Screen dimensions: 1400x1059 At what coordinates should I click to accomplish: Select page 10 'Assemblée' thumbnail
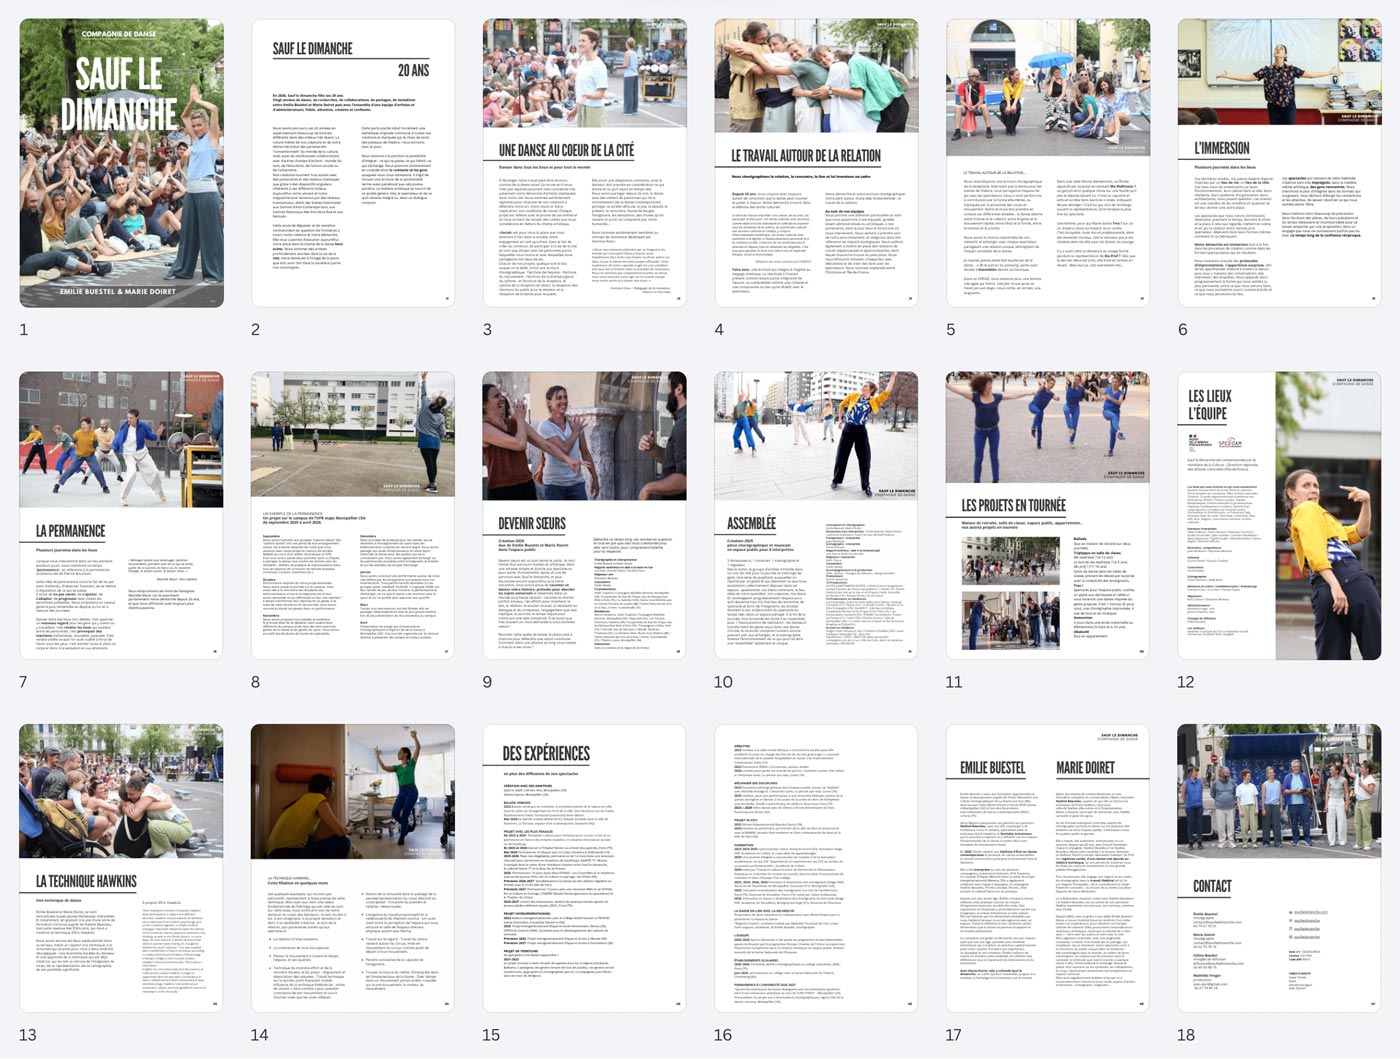tap(817, 515)
